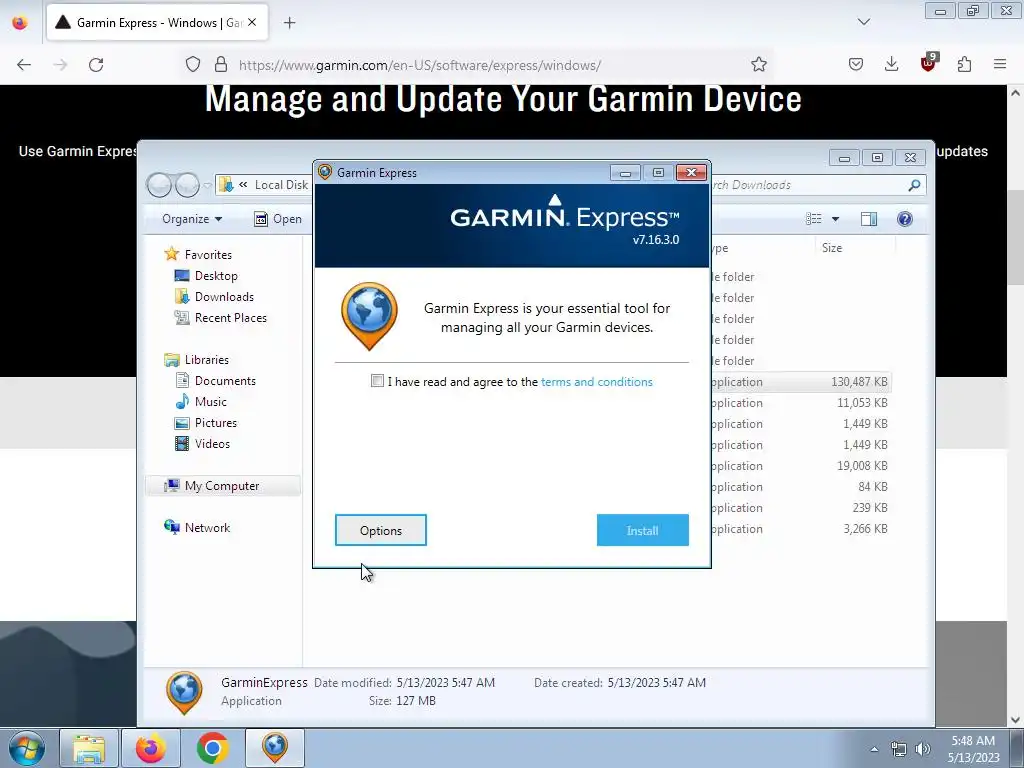The height and width of the screenshot is (768, 1024).
Task: Open a new Firefox tab
Action: [x=290, y=23]
